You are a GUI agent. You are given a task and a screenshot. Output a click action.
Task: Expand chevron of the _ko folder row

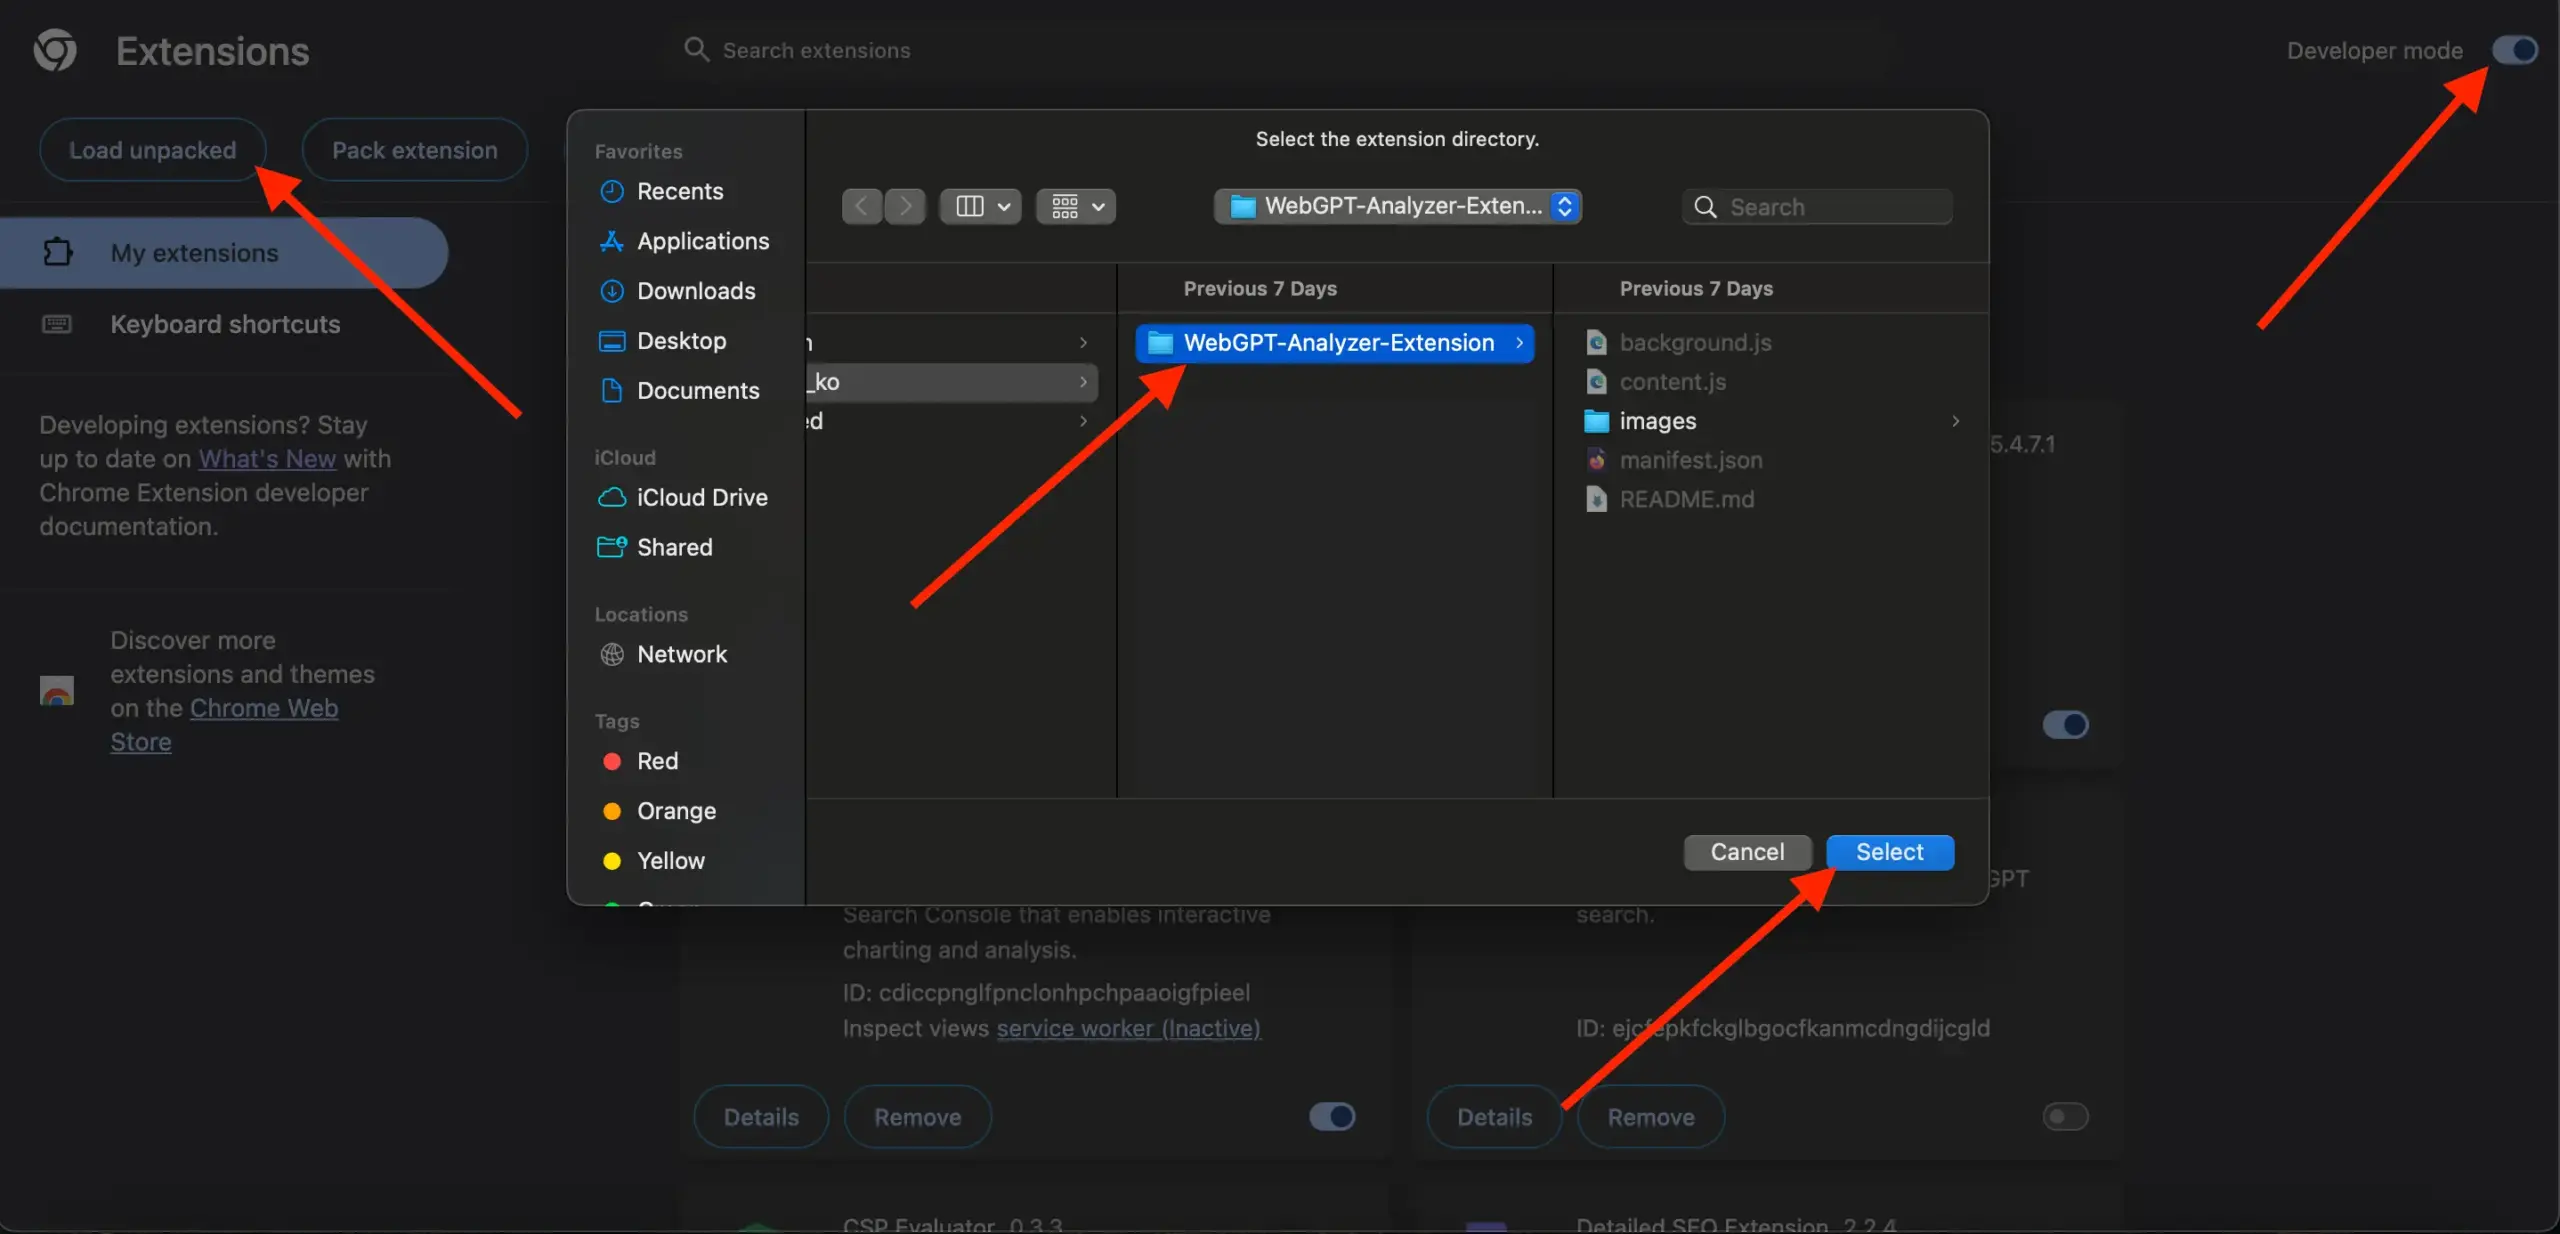pyautogui.click(x=1083, y=382)
